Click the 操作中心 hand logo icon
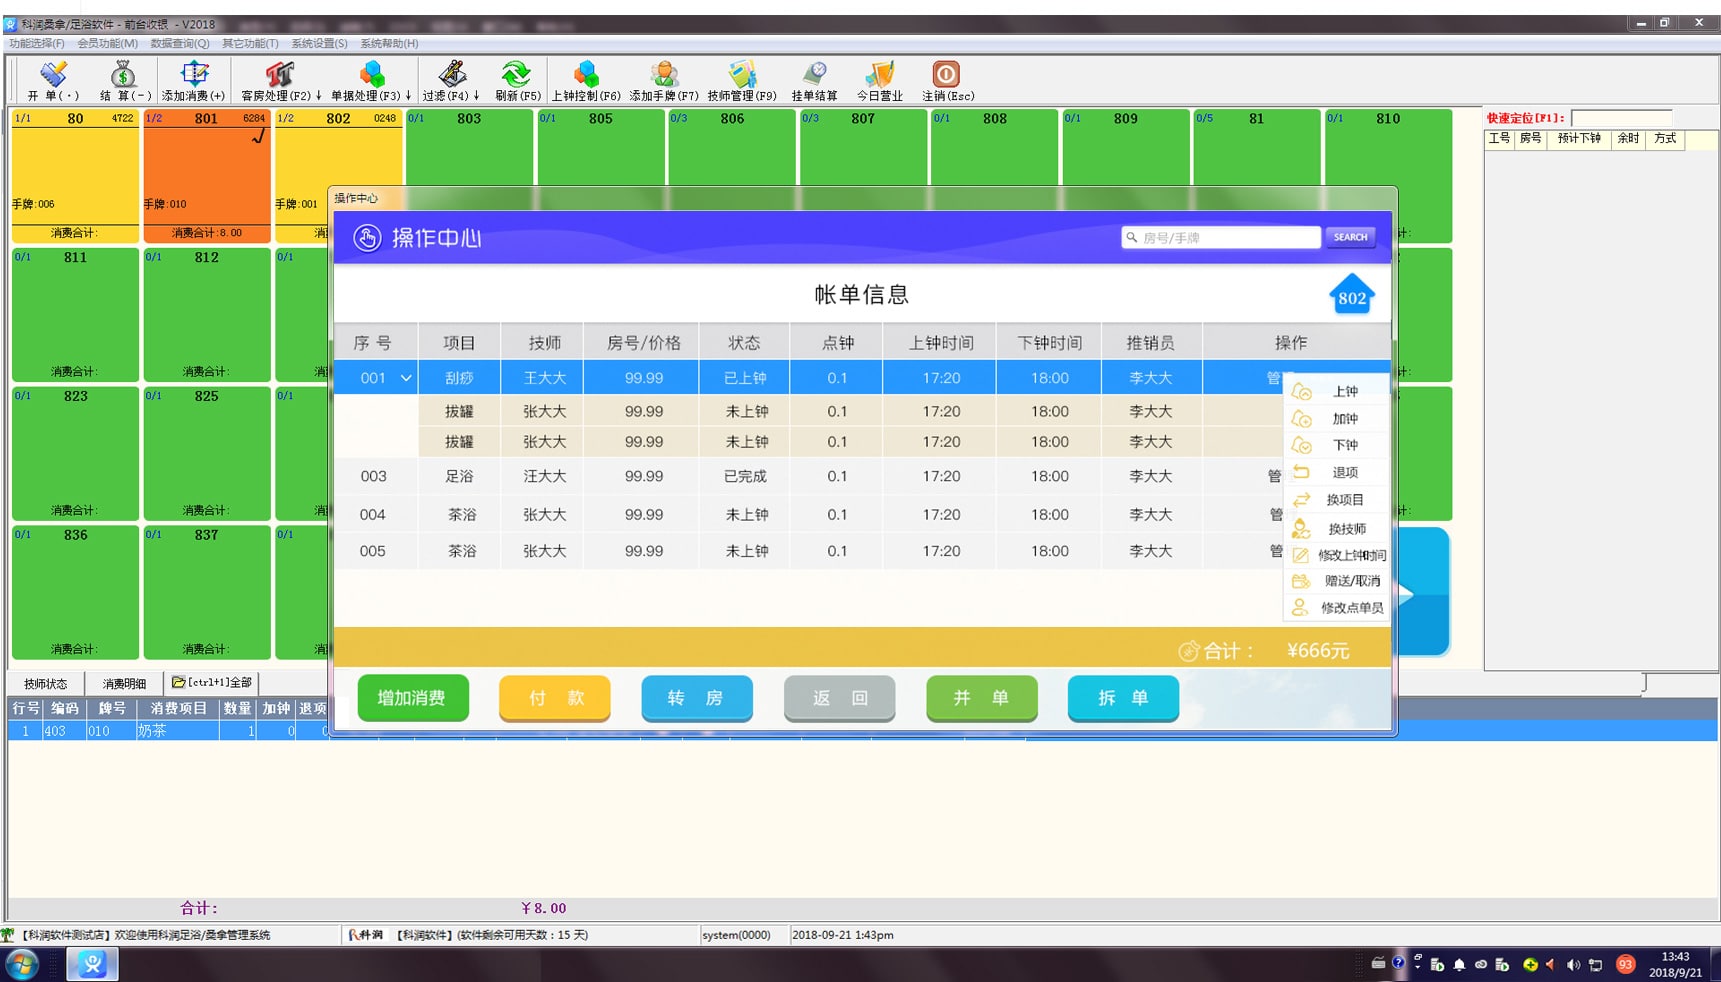Viewport: 1721px width, 982px height. 367,238
